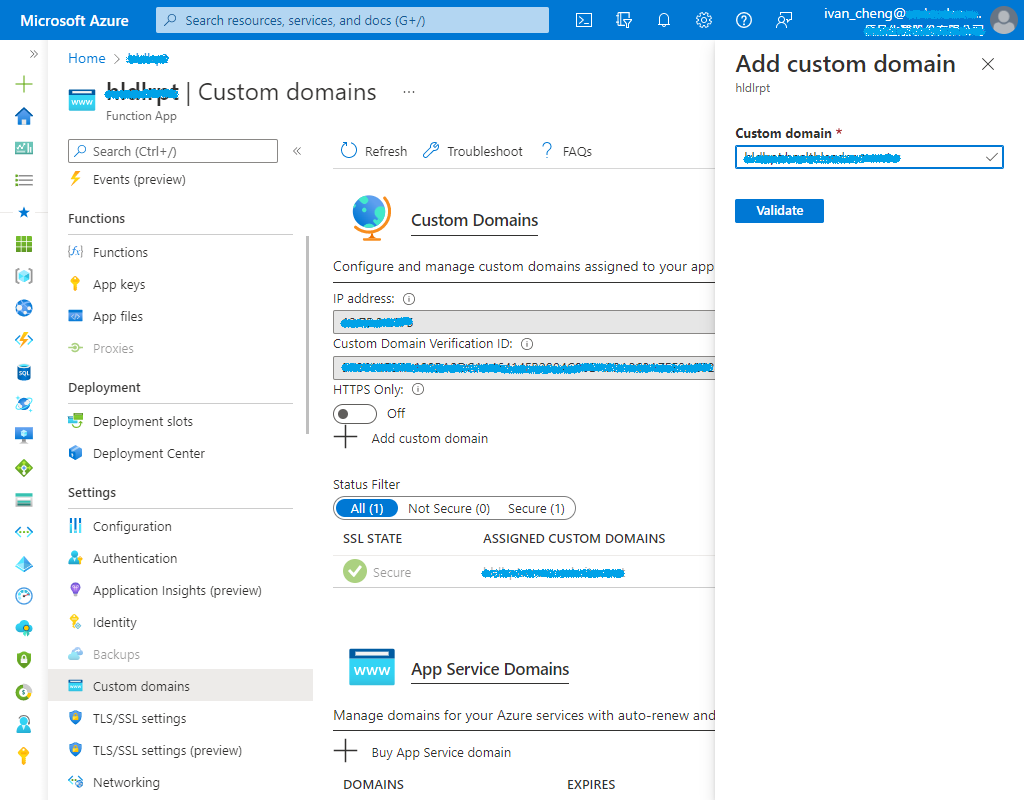Open Networking settings

pyautogui.click(x=127, y=781)
